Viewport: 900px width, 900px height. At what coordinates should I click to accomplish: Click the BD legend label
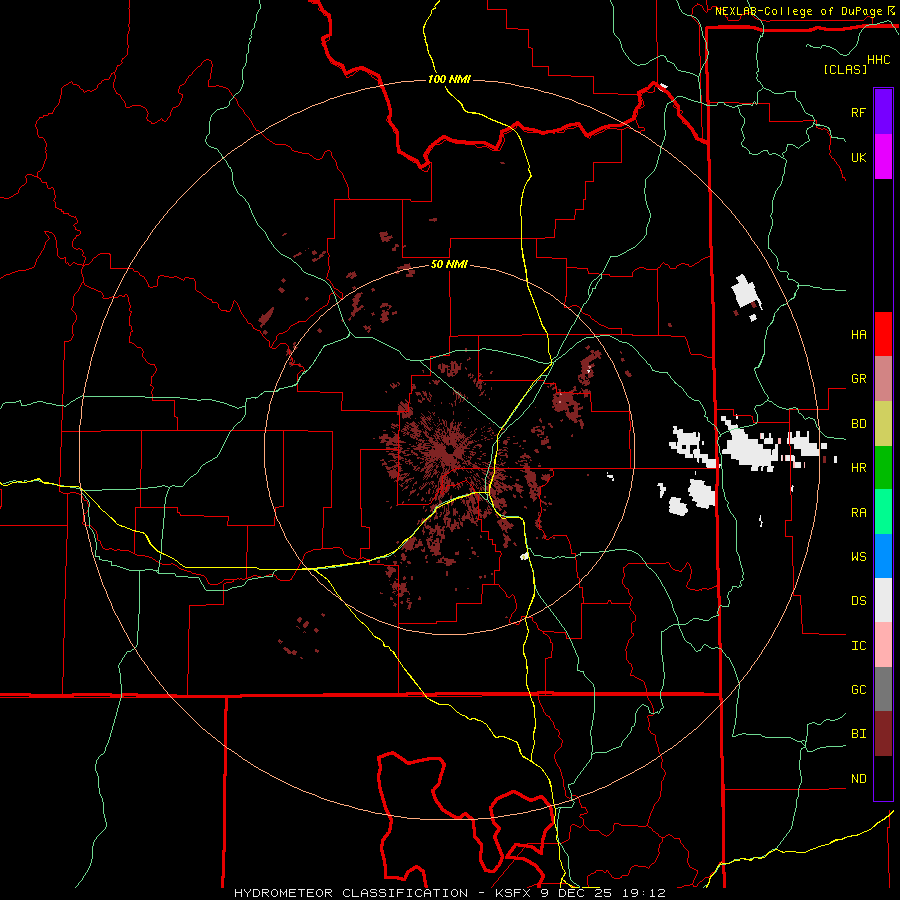click(x=858, y=424)
